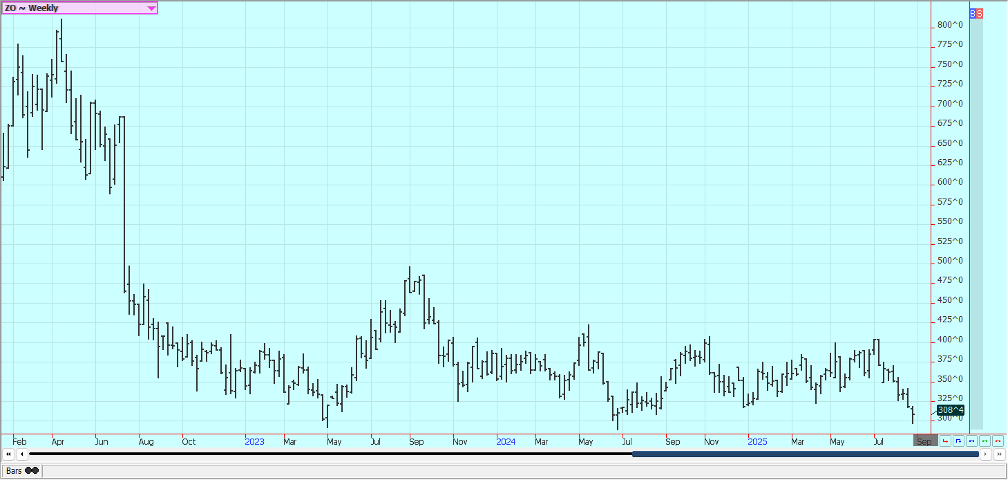This screenshot has width=1008, height=480.
Task: Click the highlighted Sep label on time axis
Action: 925,441
